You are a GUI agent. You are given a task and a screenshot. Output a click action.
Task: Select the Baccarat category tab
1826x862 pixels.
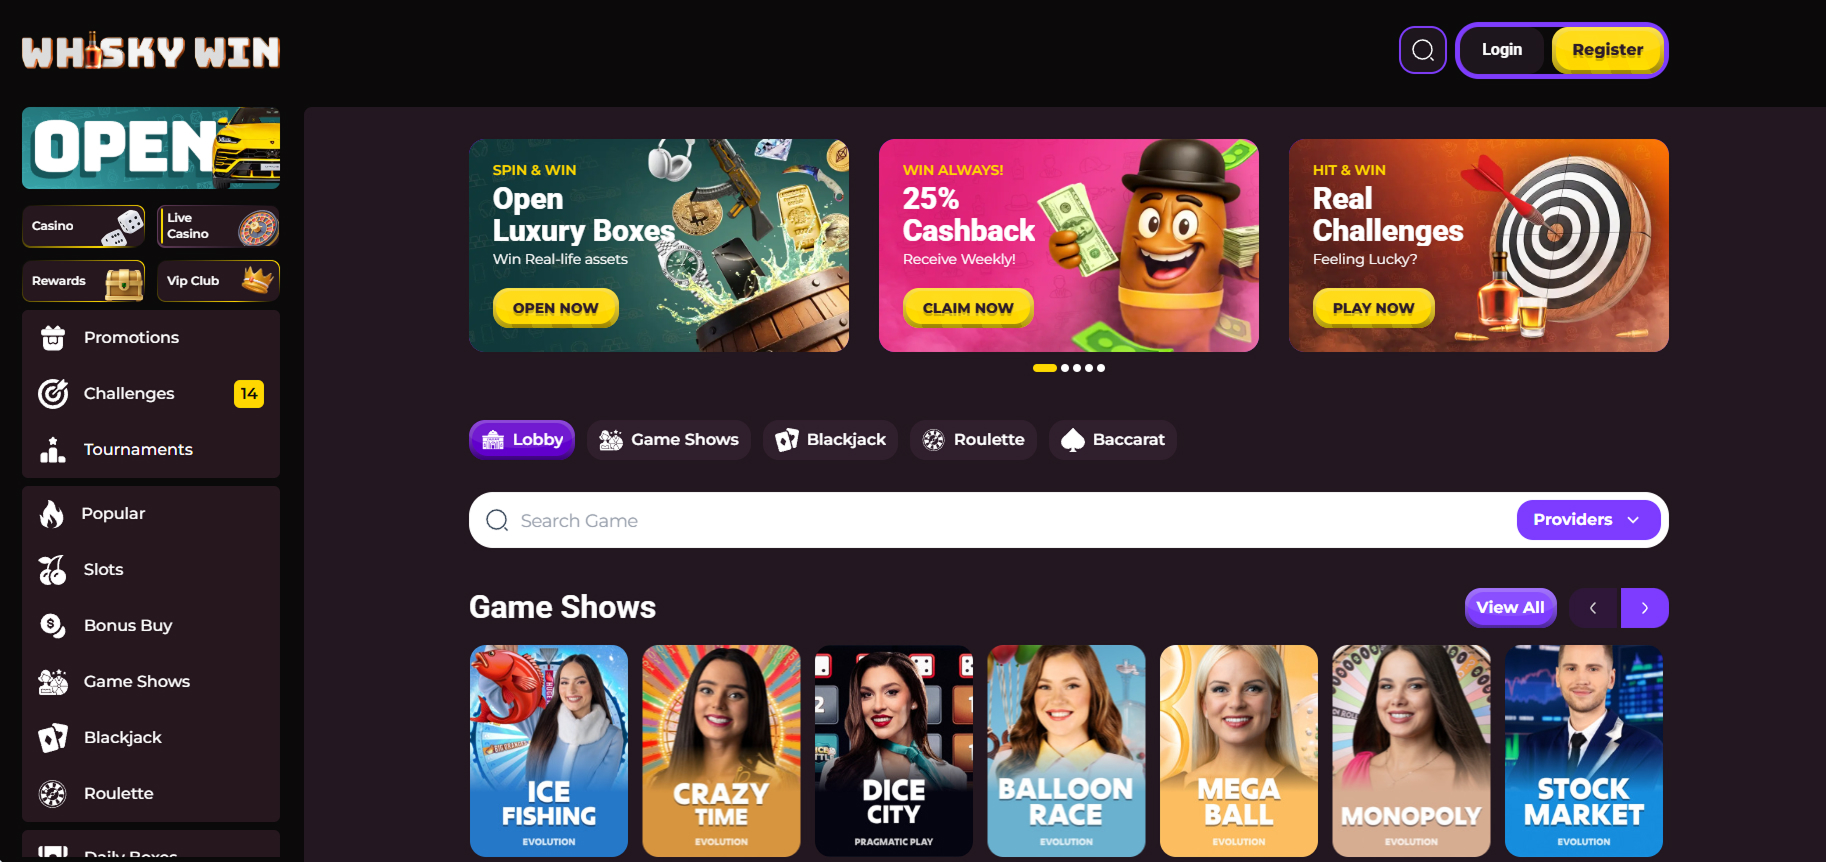click(1113, 440)
